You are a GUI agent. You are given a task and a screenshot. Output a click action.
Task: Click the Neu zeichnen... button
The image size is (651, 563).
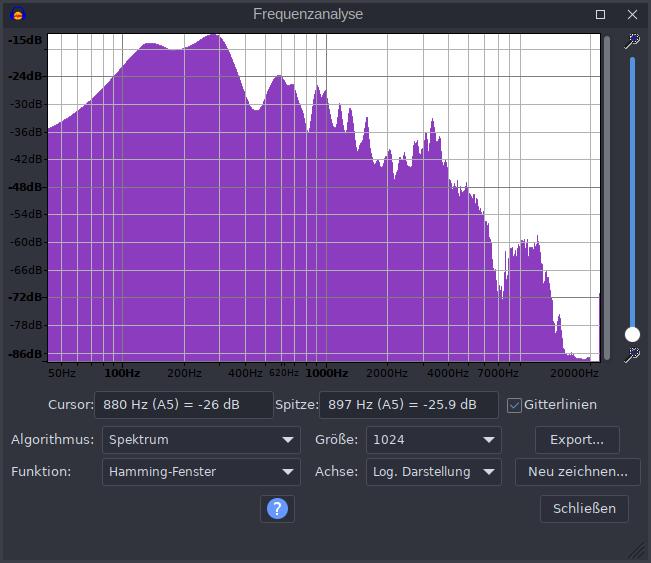pos(578,472)
